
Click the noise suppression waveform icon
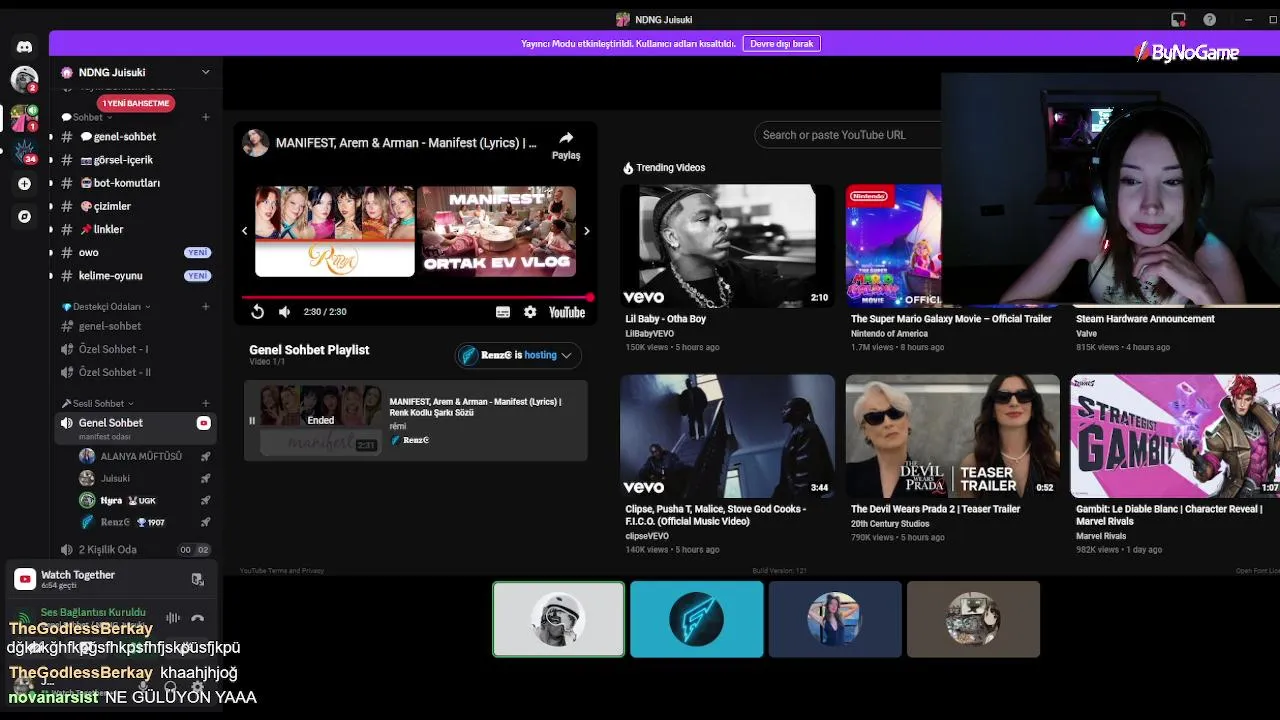click(173, 618)
